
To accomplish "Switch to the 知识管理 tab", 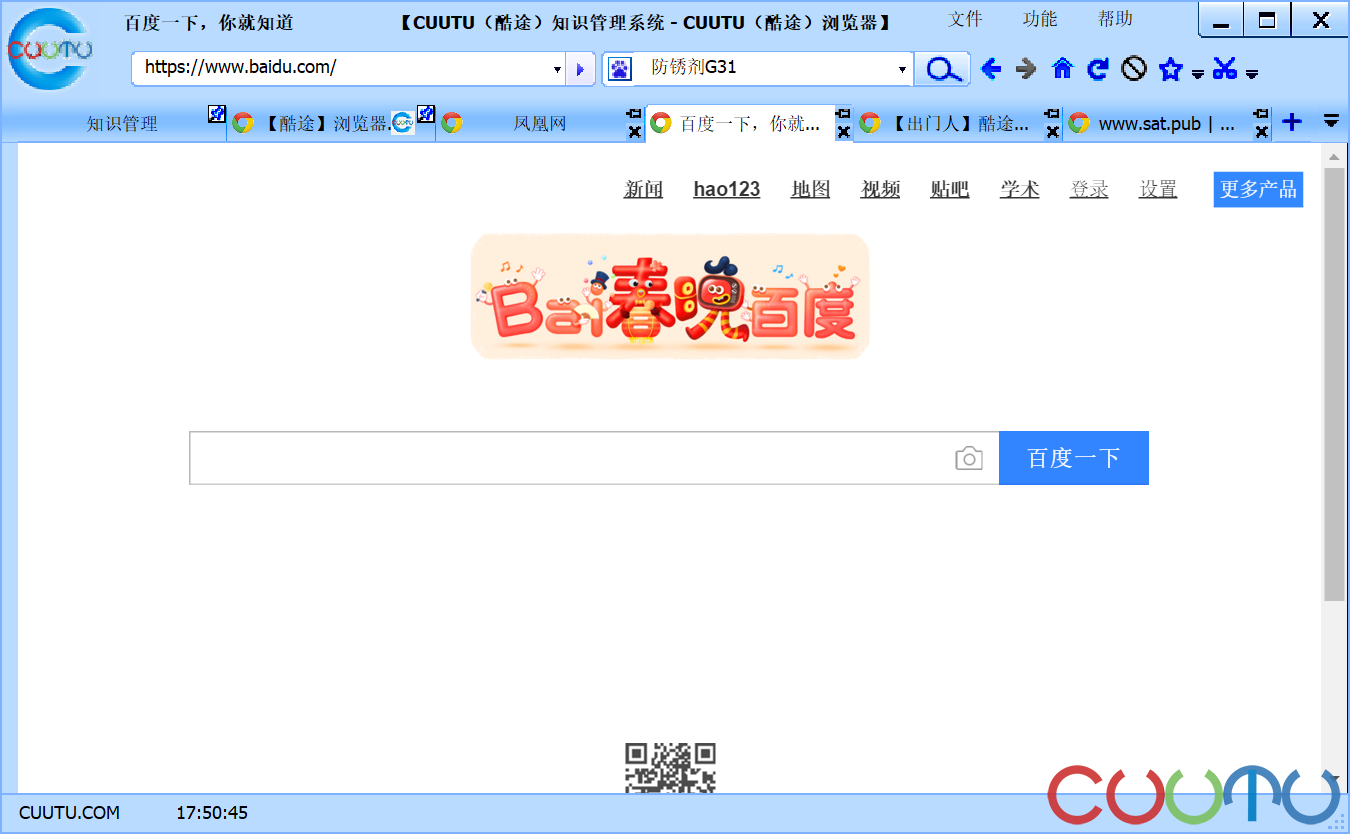I will (x=122, y=124).
